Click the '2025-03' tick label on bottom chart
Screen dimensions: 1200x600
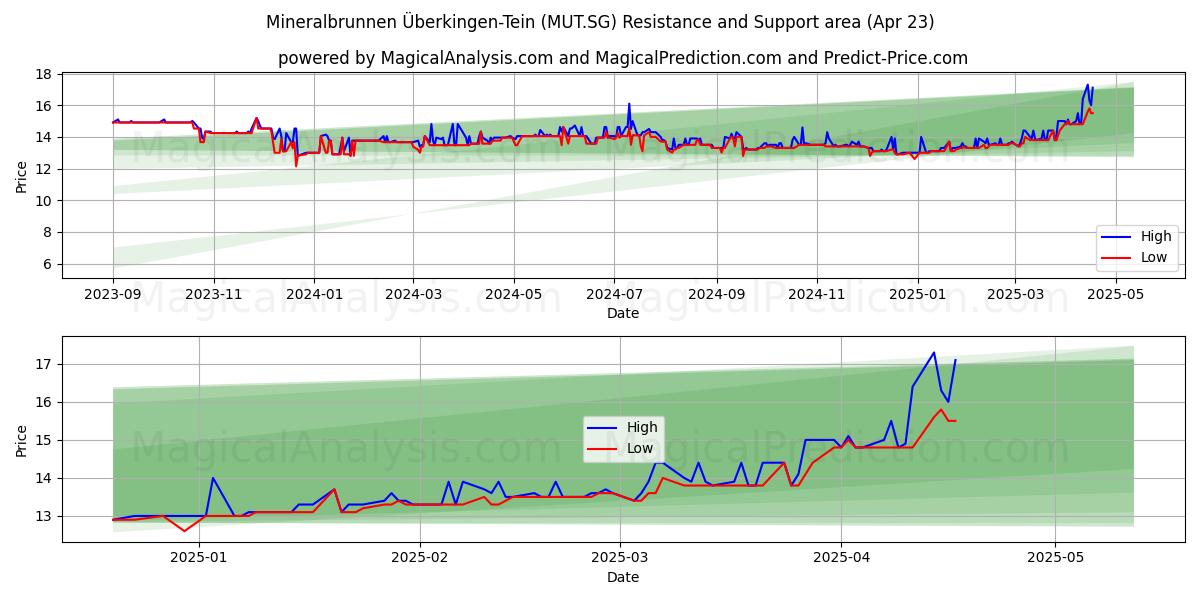620,558
